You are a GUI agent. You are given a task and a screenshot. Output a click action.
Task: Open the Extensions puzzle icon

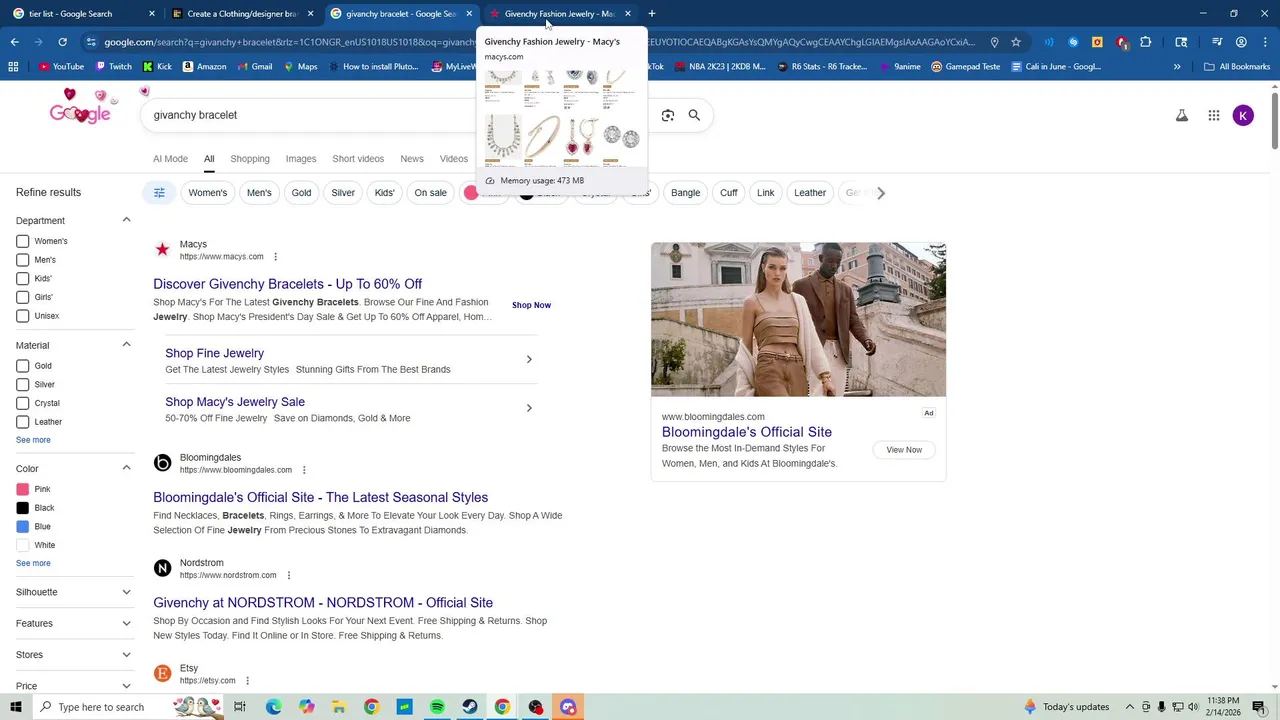(1146, 42)
